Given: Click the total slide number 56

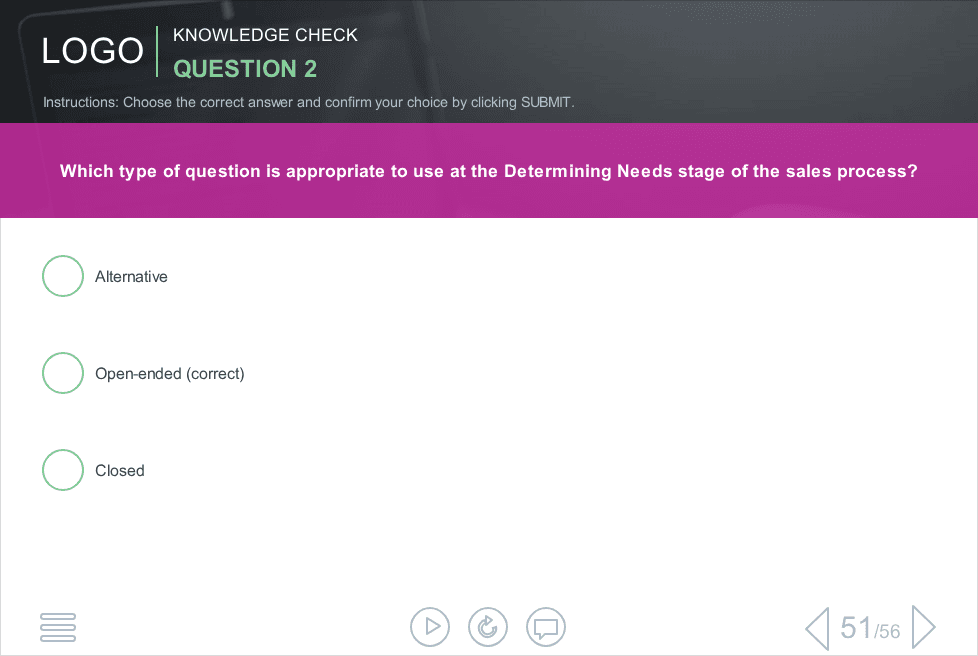Looking at the screenshot, I should coord(888,632).
